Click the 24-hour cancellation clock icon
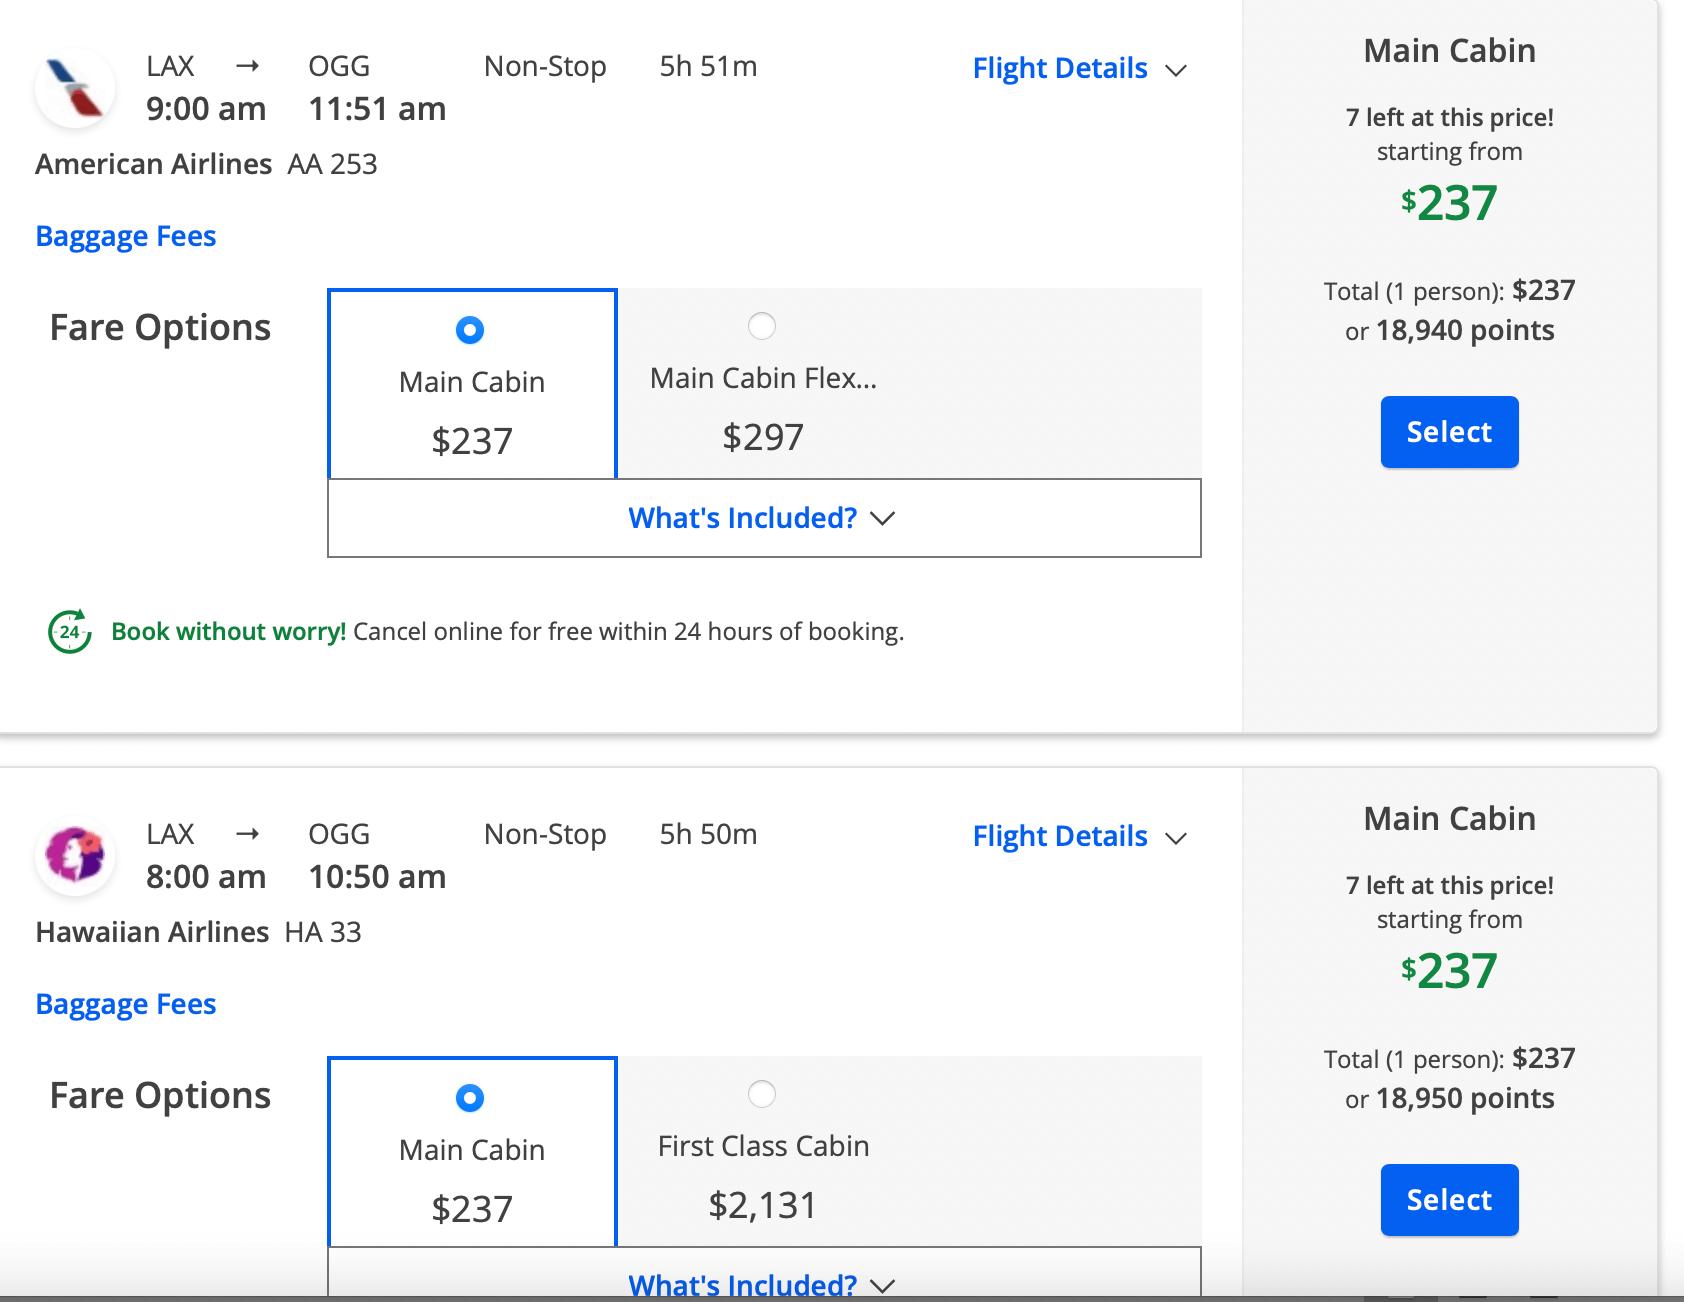The image size is (1684, 1302). tap(70, 631)
